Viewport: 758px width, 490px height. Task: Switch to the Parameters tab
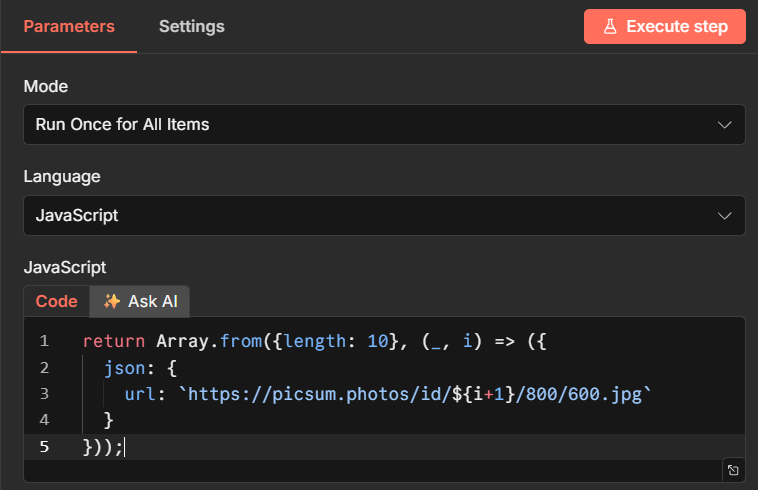[x=69, y=26]
